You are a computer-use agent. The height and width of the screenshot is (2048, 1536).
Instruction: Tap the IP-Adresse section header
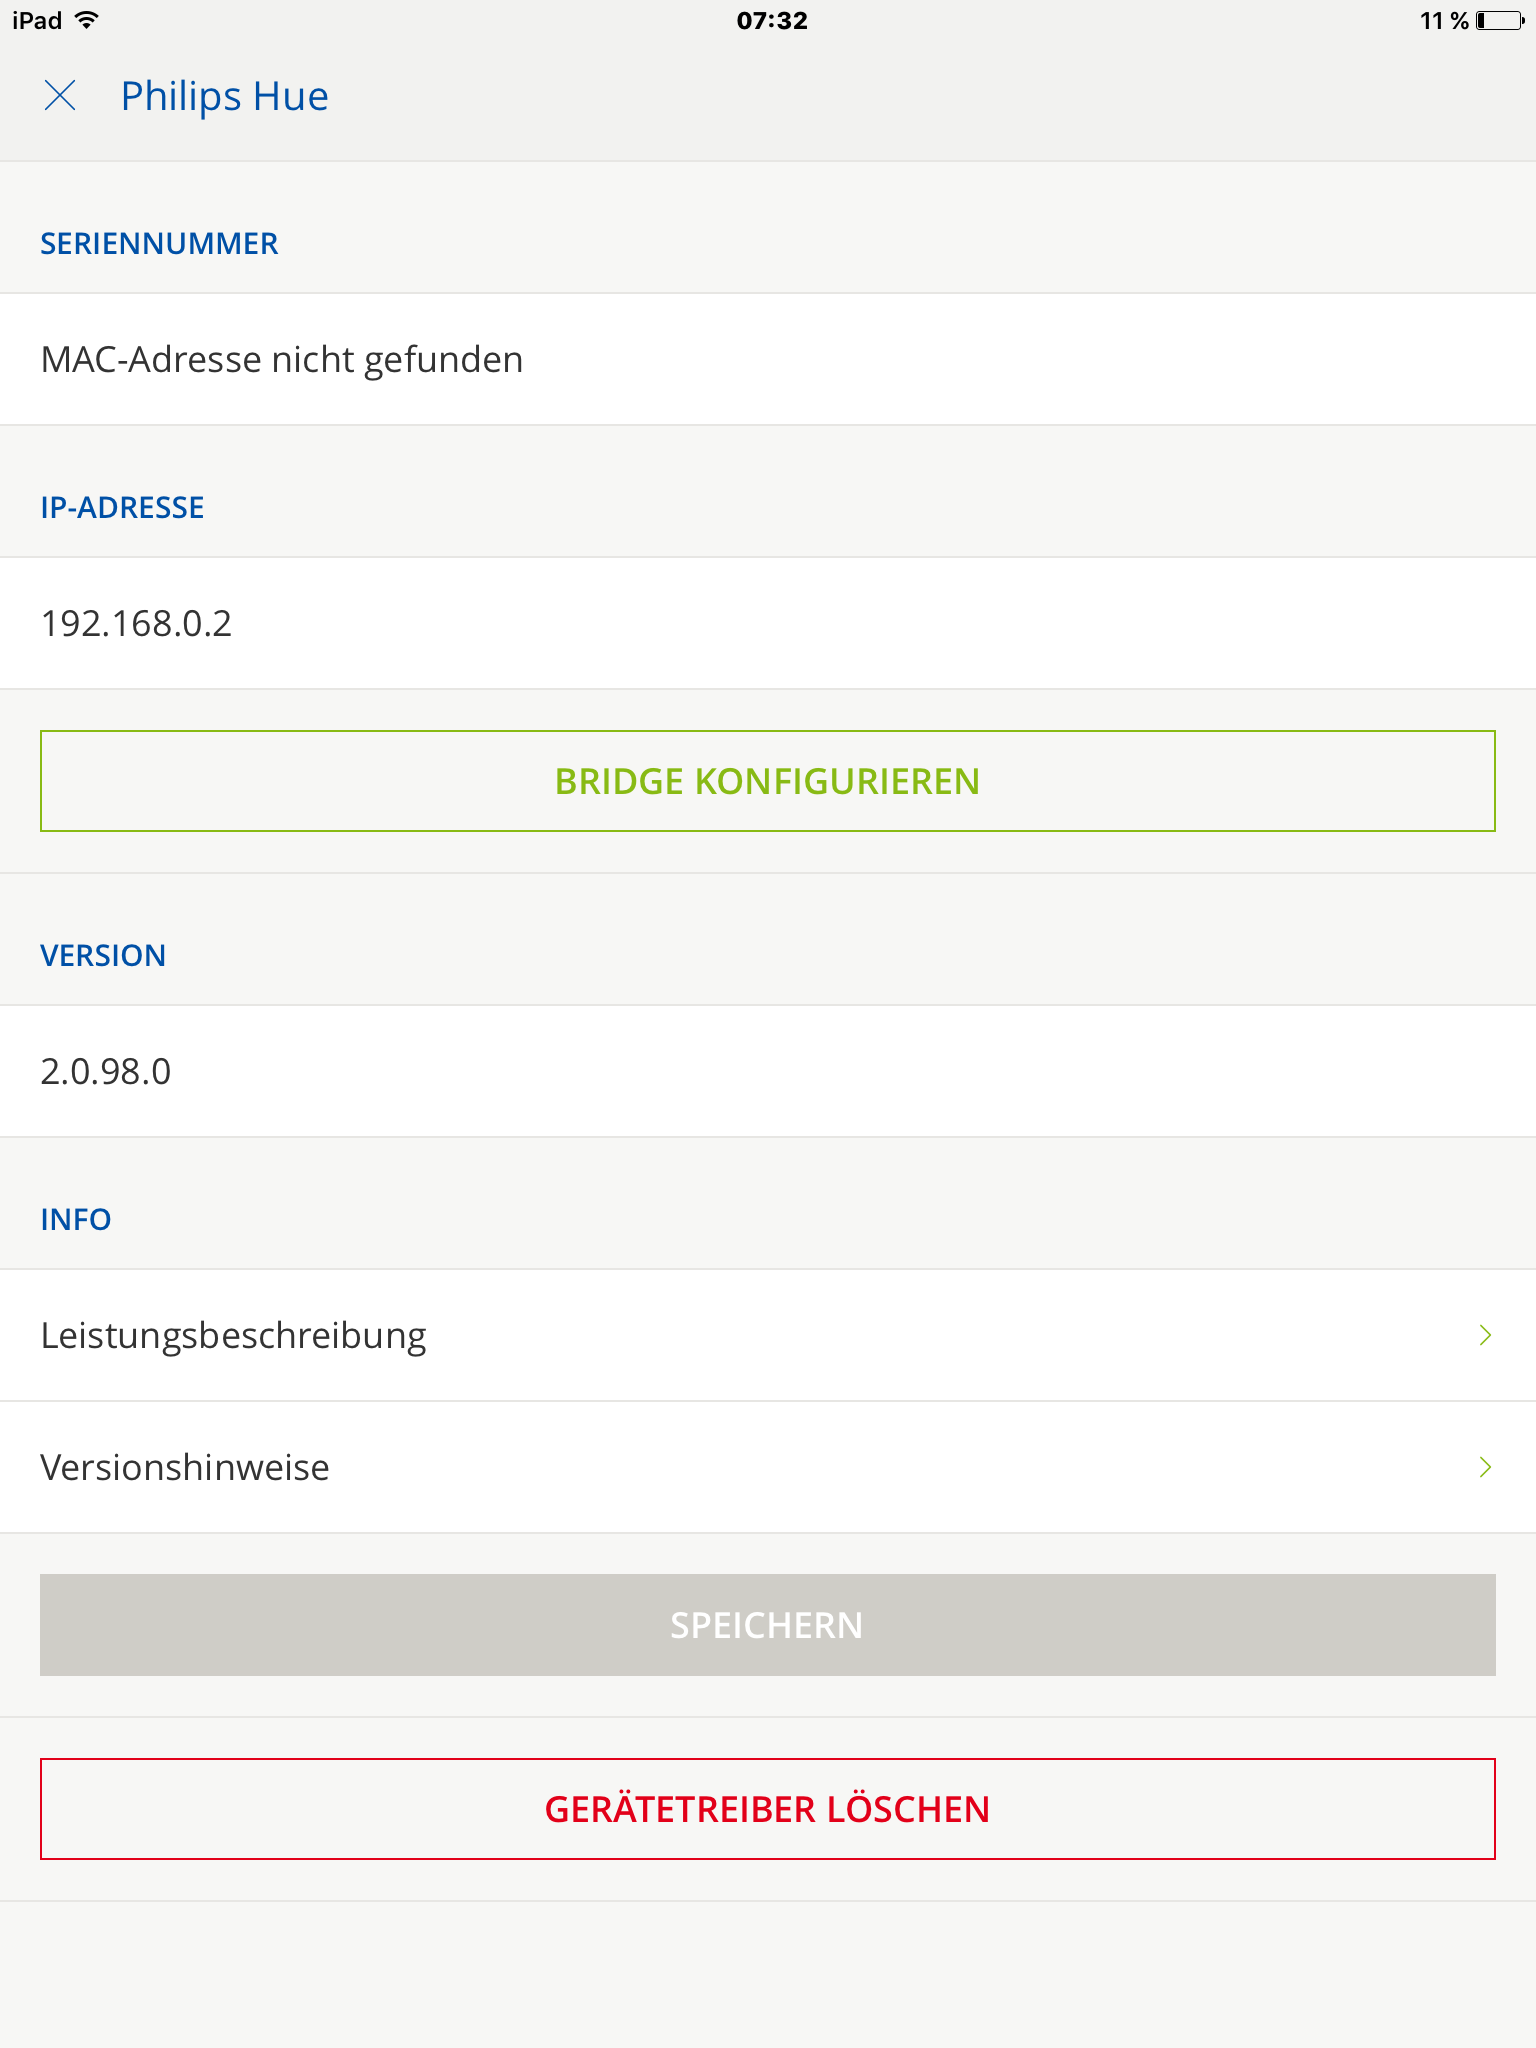[x=122, y=508]
